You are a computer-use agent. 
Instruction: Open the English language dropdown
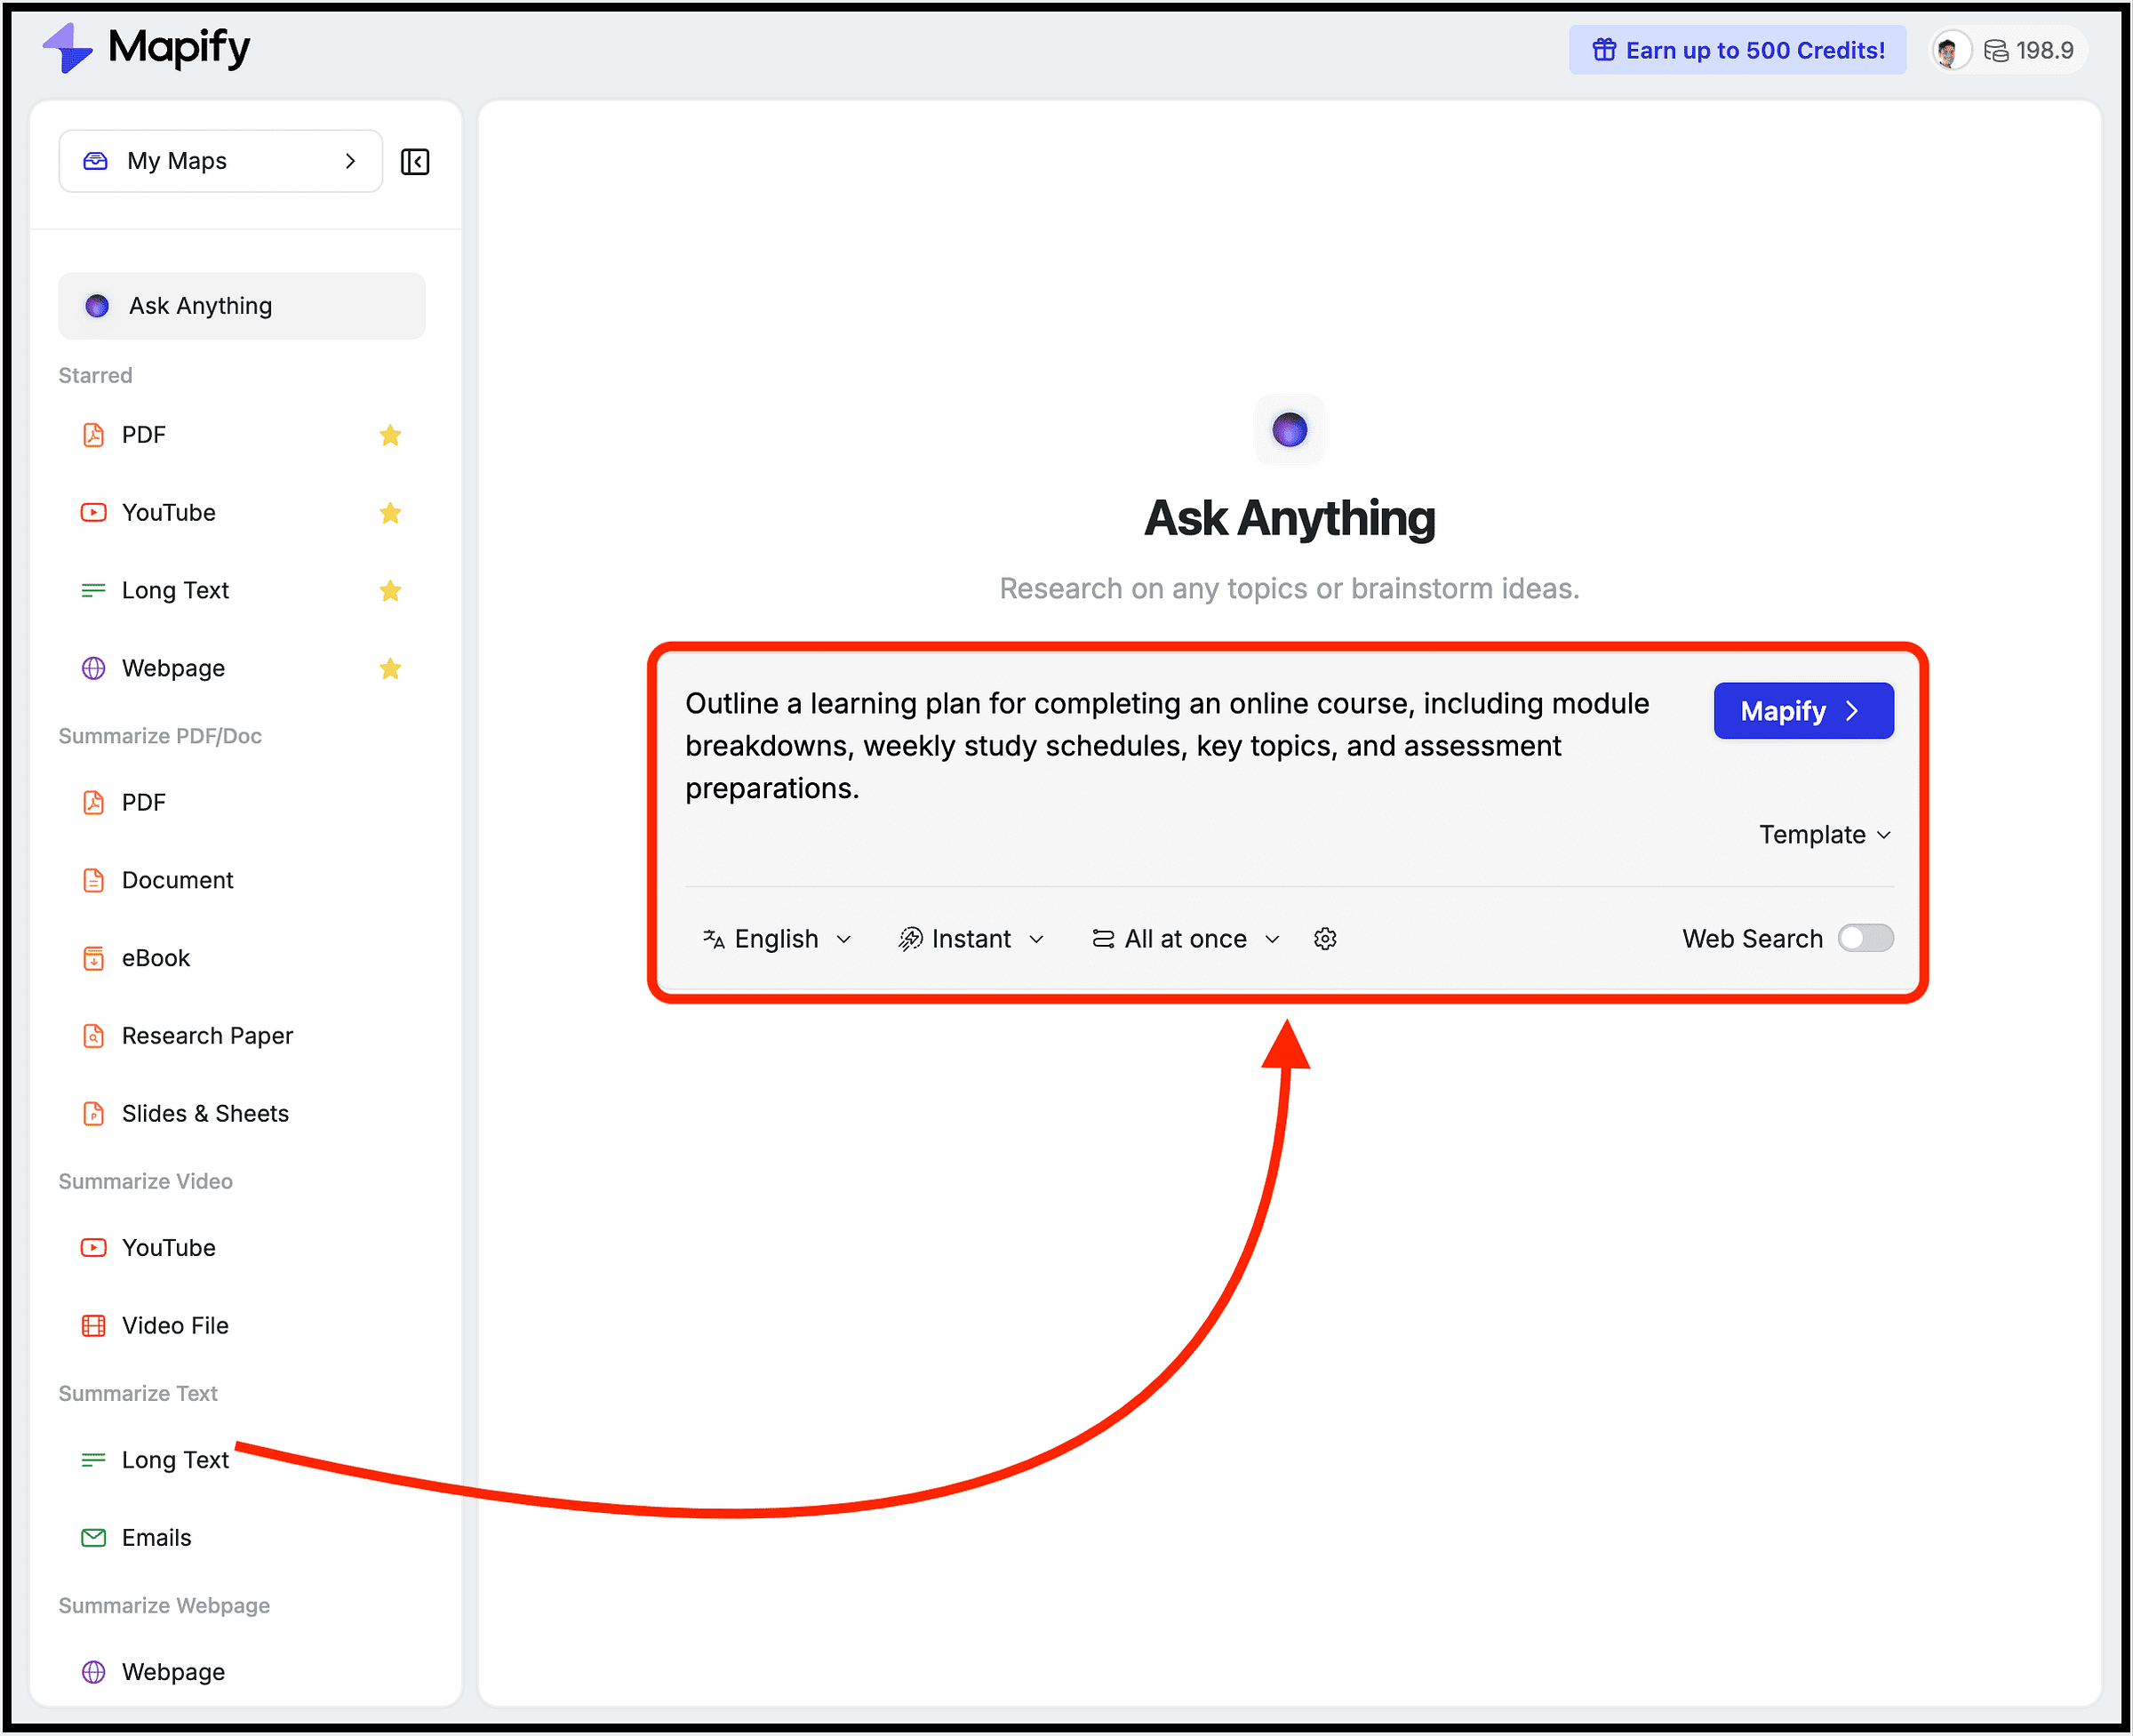point(777,939)
